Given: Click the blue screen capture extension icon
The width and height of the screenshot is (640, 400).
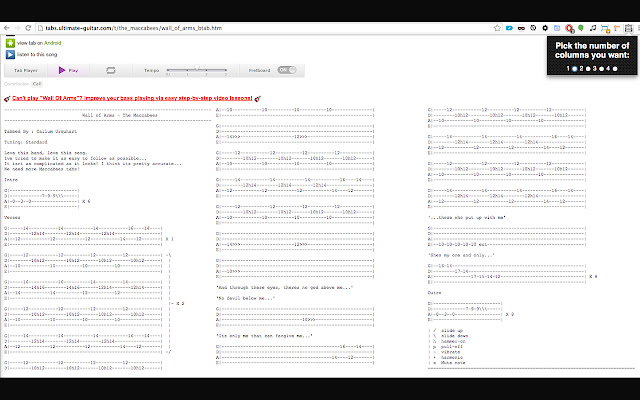Looking at the screenshot, I should coord(605,29).
